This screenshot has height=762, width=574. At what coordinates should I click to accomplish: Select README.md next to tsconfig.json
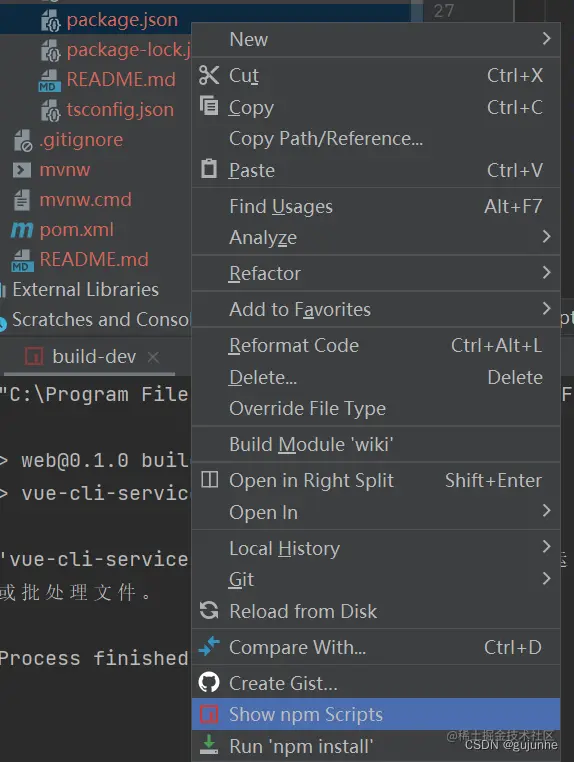coord(121,79)
